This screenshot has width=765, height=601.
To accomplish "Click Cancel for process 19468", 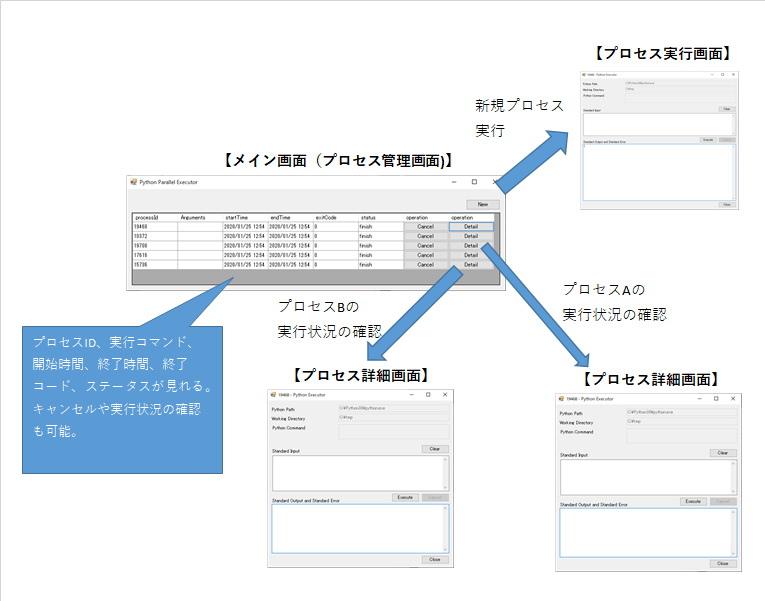I will [x=425, y=227].
